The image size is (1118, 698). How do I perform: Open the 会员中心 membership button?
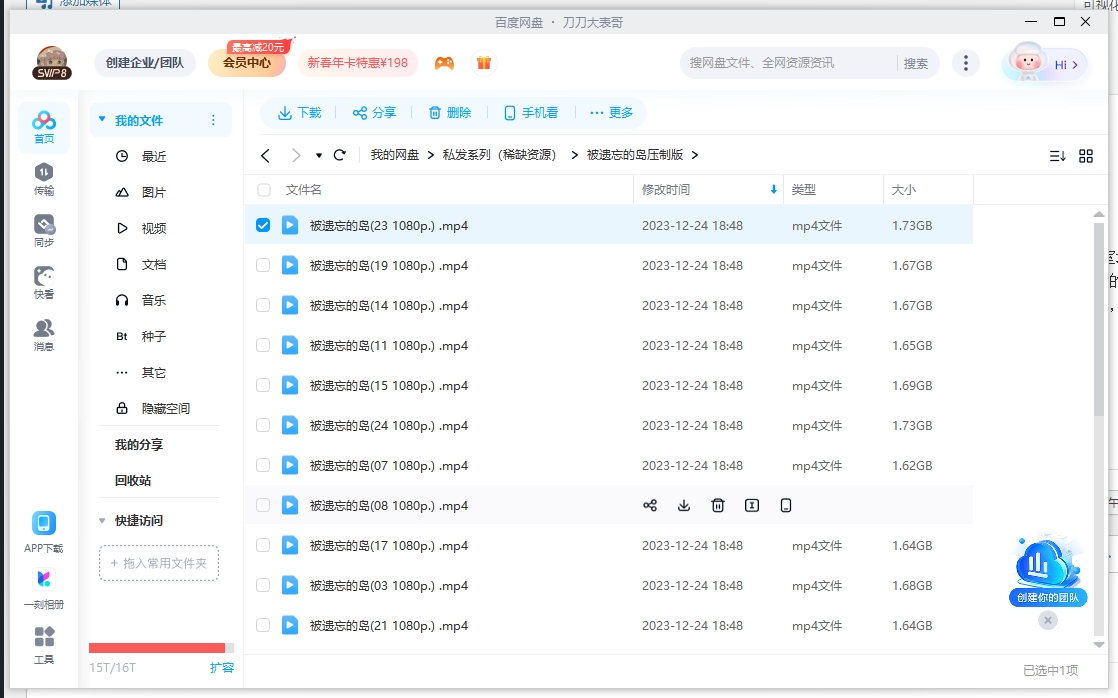pos(244,61)
